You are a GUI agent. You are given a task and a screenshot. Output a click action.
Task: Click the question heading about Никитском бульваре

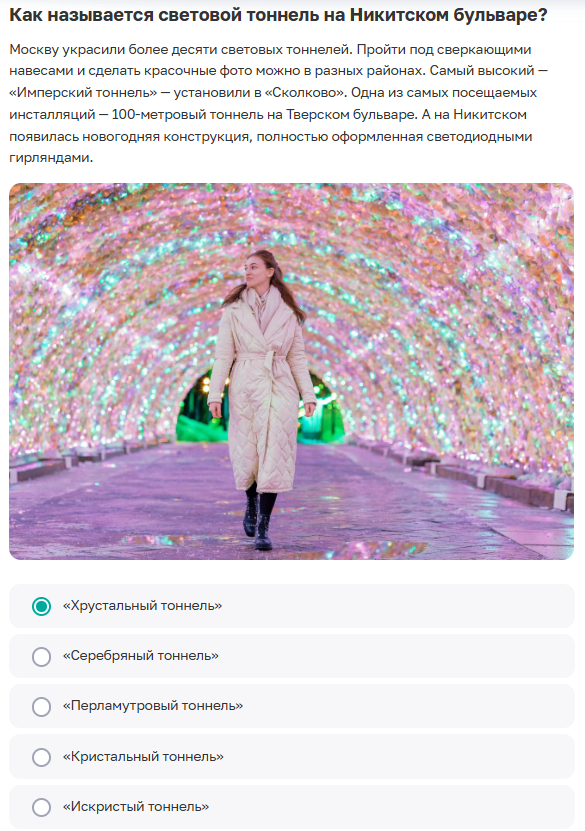pos(278,15)
